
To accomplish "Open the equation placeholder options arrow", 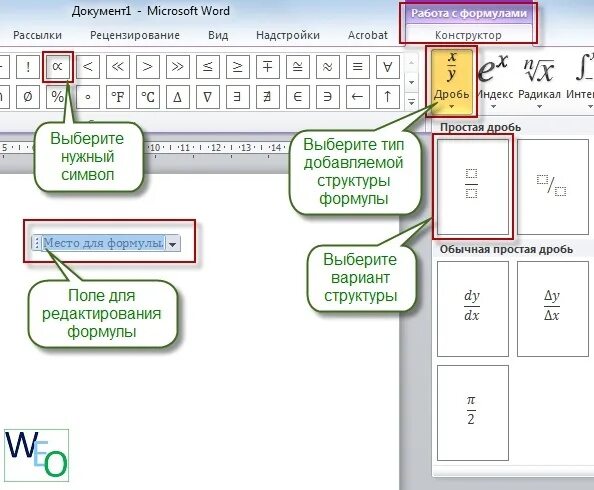I will click(x=173, y=244).
